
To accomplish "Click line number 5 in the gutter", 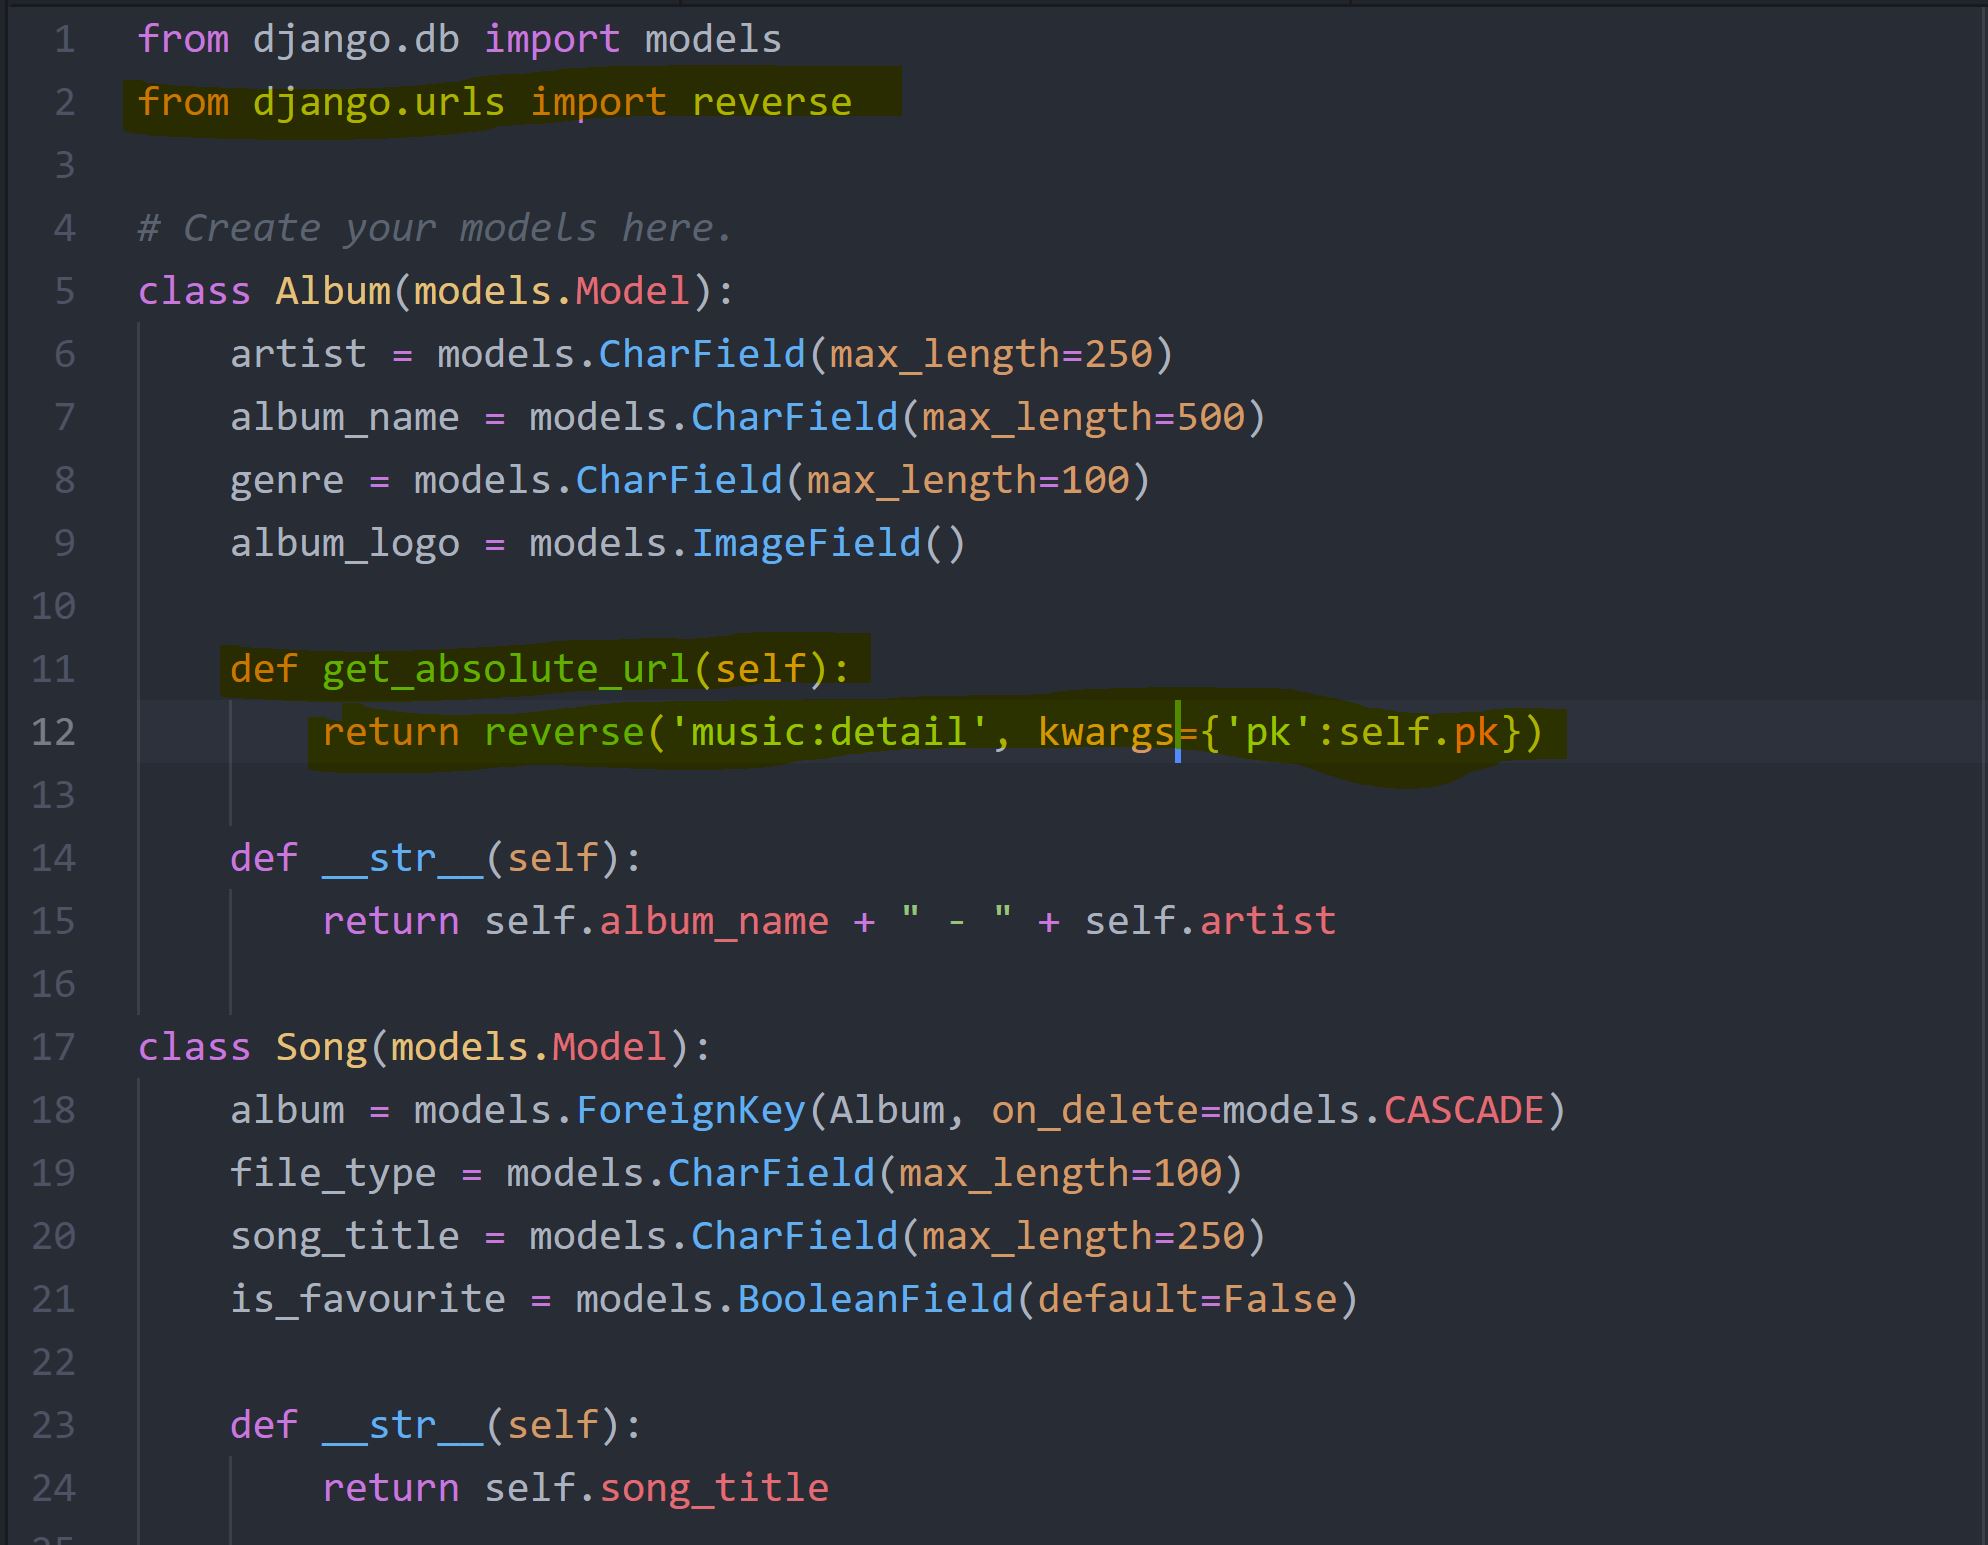I will [64, 291].
